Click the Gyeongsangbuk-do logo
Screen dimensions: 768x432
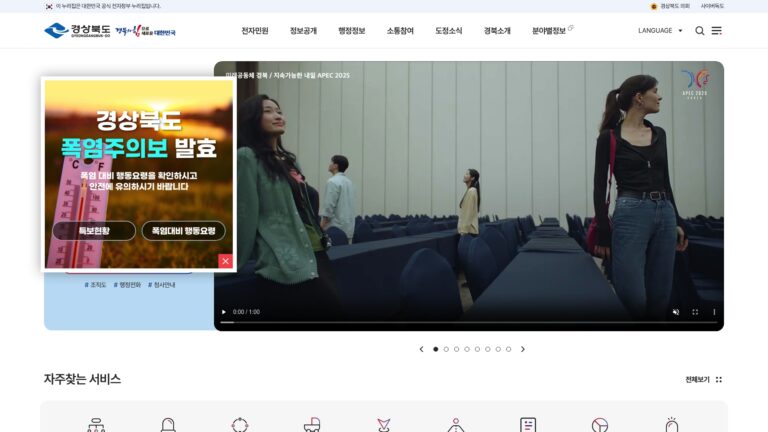point(77,30)
